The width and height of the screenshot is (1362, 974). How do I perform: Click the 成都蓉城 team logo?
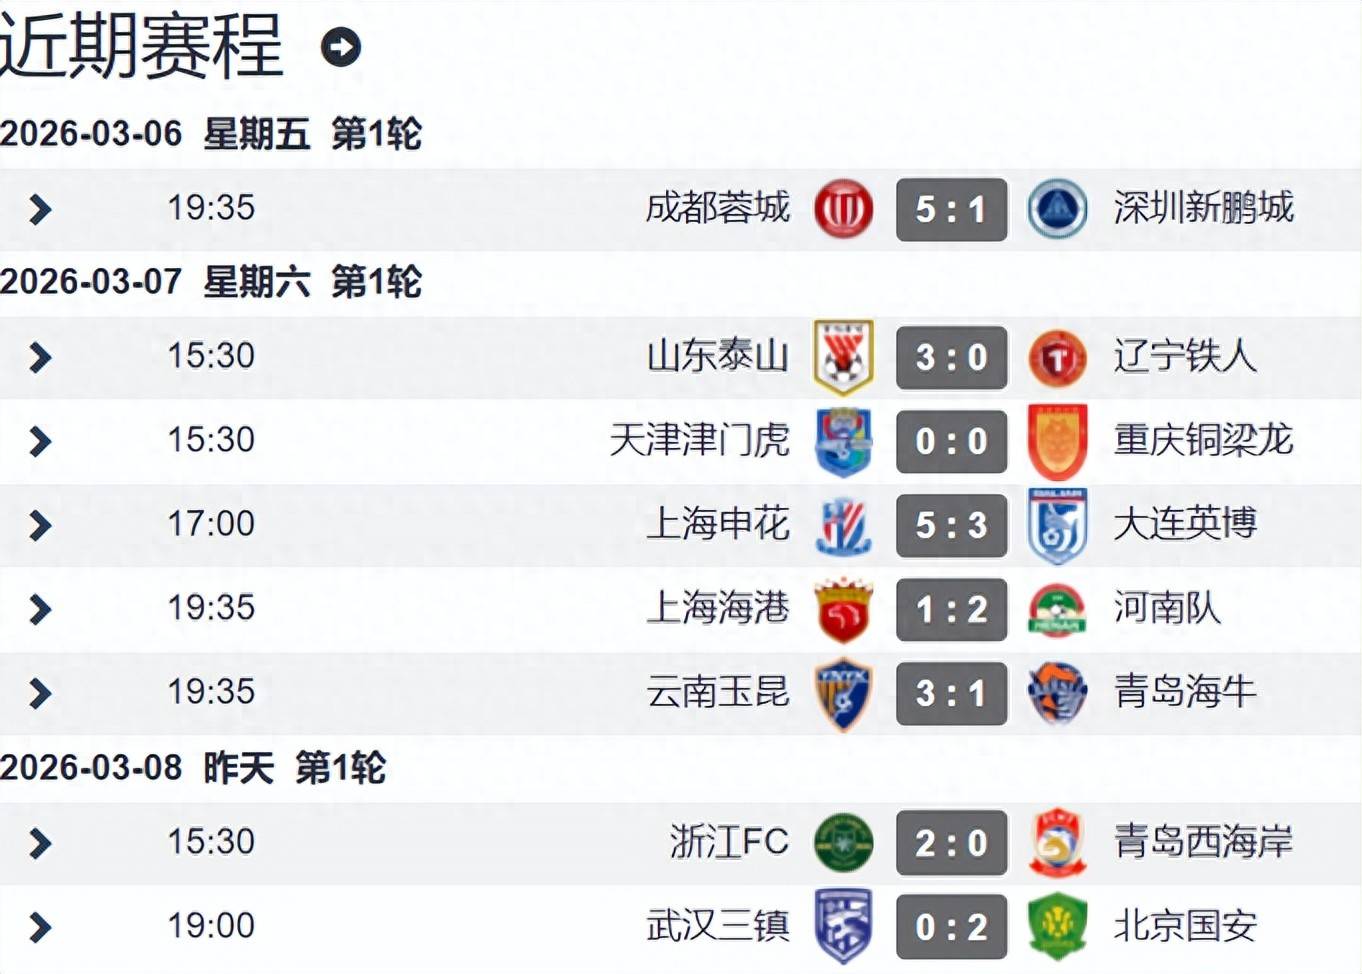[843, 209]
